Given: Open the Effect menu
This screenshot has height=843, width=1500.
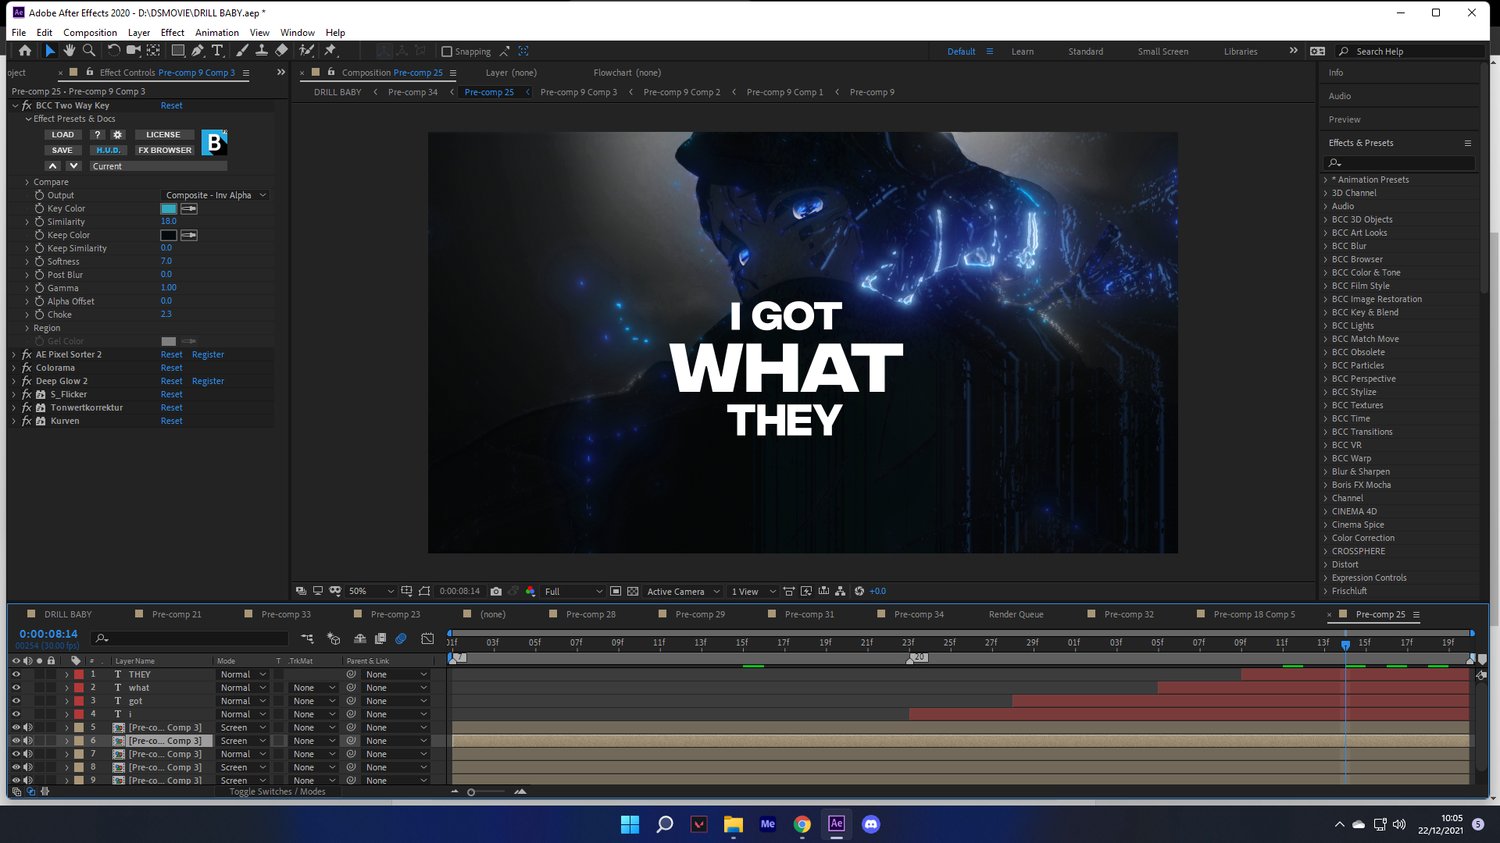Looking at the screenshot, I should coord(172,32).
